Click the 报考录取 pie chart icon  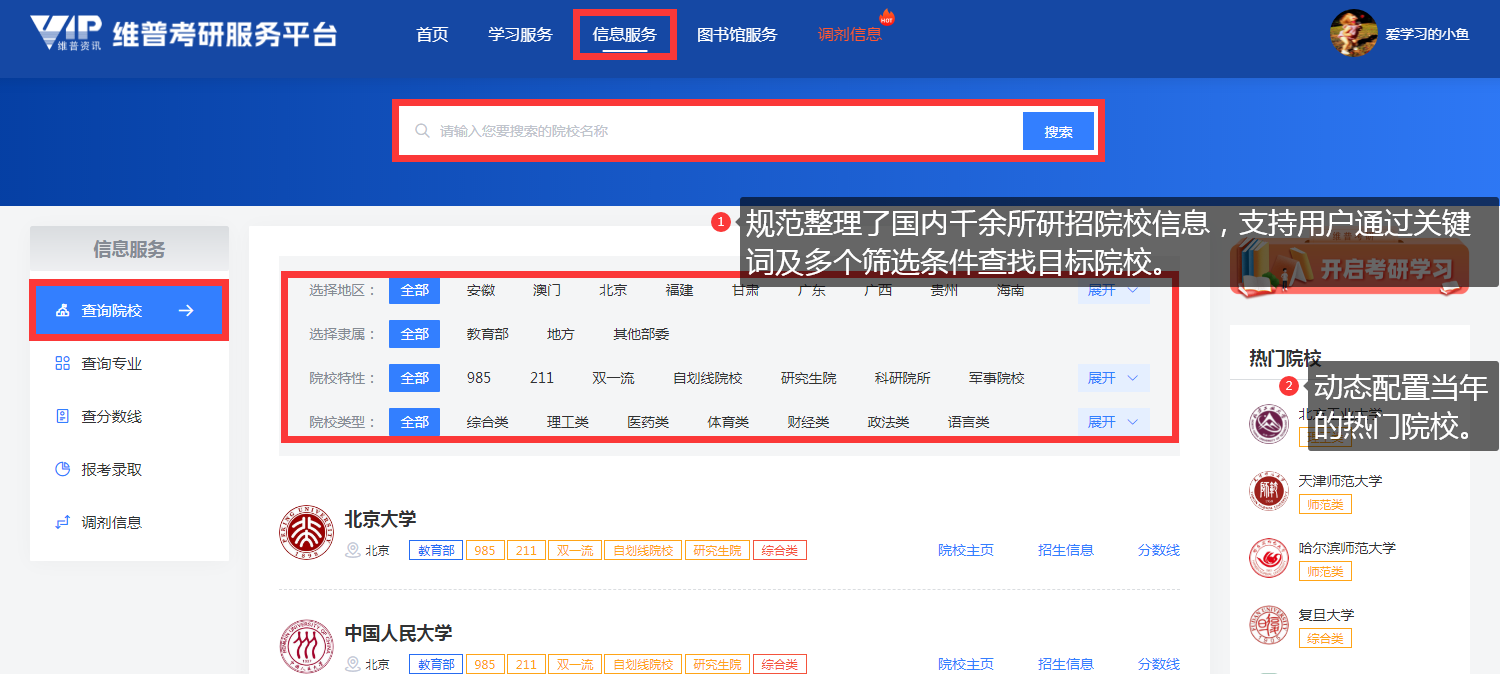click(63, 470)
